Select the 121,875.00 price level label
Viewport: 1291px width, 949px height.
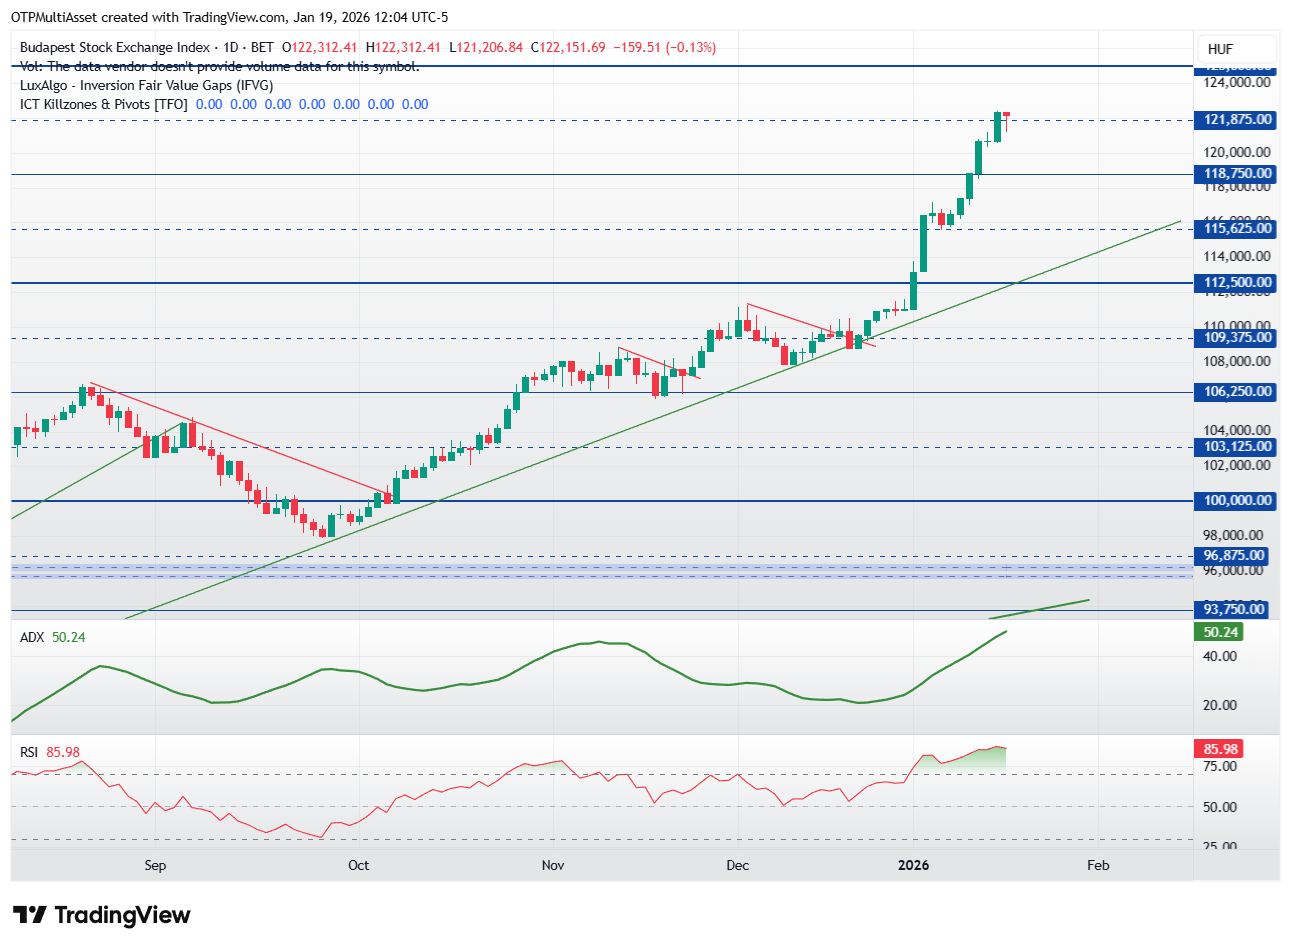tap(1237, 120)
